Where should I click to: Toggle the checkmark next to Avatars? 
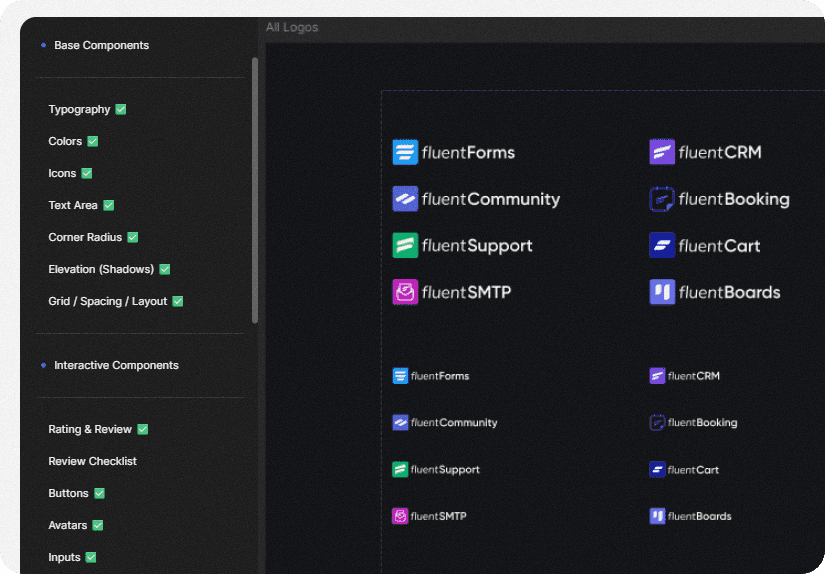98,525
